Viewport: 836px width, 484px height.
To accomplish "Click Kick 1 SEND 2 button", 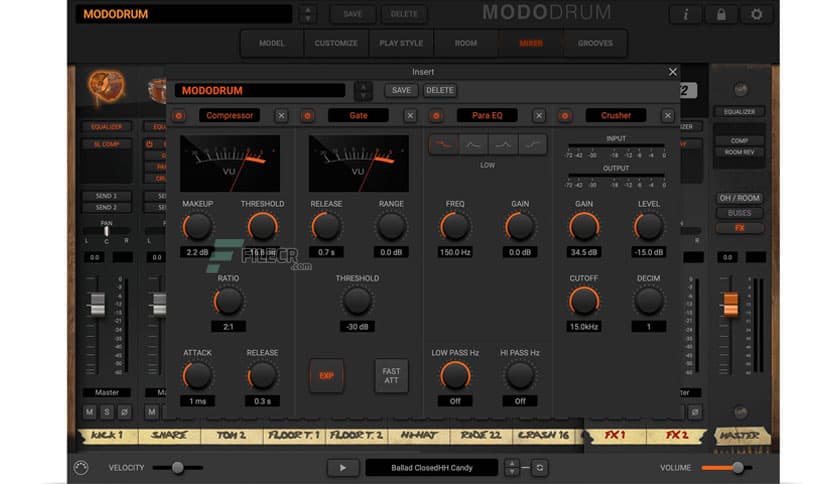I will (x=107, y=207).
